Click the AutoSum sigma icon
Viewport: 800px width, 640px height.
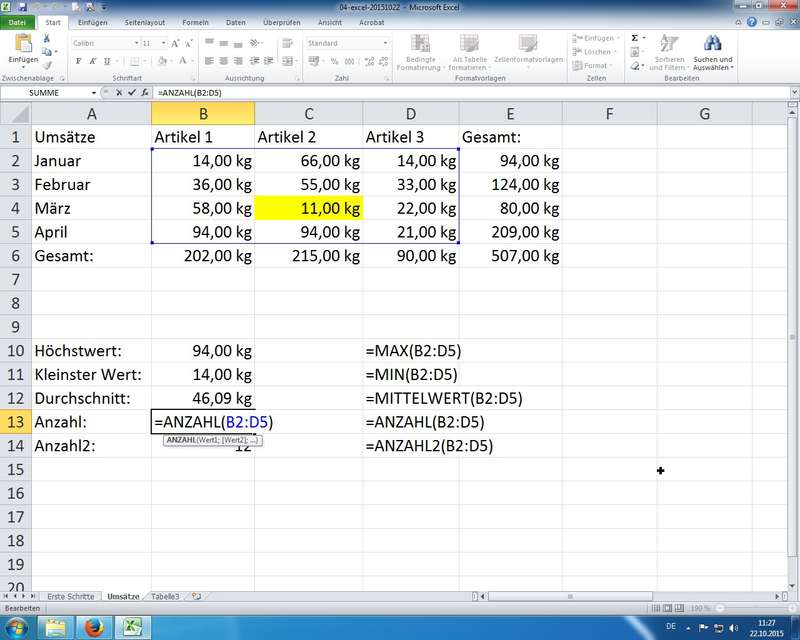point(634,38)
